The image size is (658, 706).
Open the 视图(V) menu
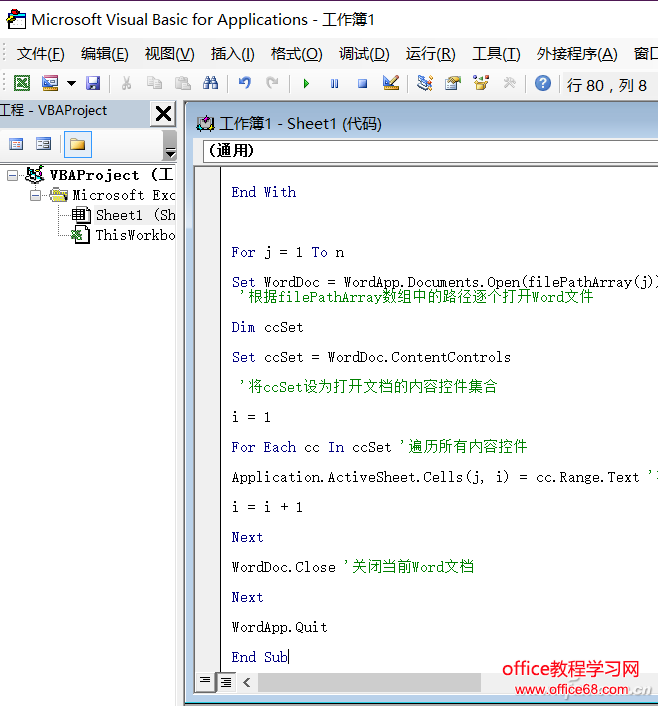[x=169, y=54]
